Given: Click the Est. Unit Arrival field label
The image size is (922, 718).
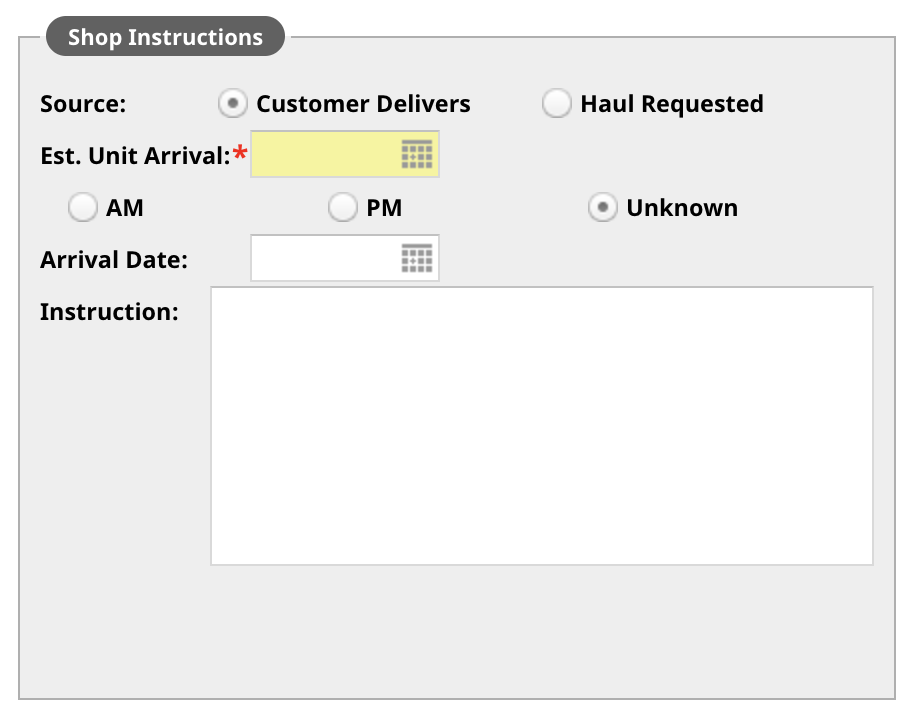Looking at the screenshot, I should click(x=135, y=156).
